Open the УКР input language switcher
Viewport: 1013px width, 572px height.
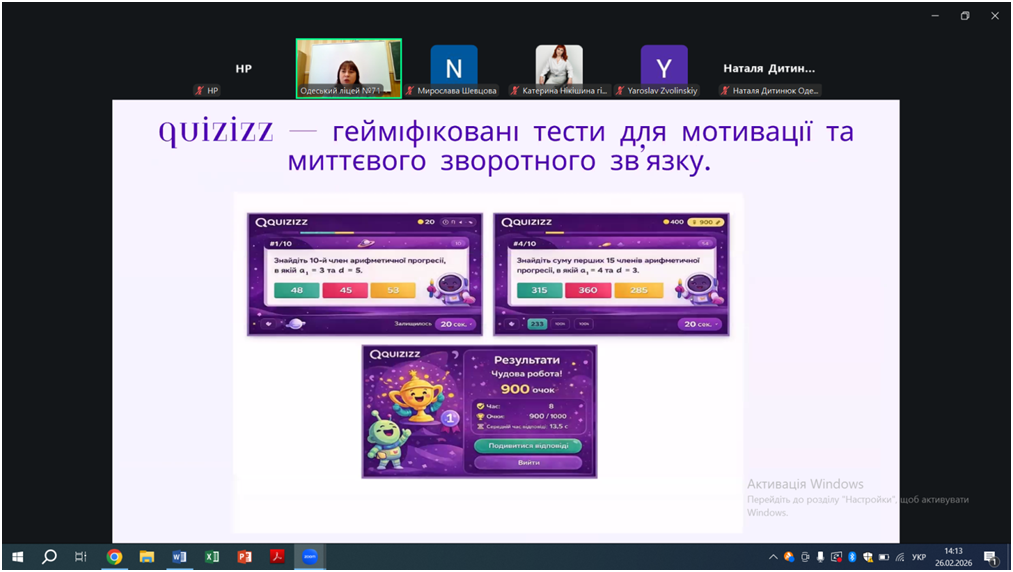919,557
